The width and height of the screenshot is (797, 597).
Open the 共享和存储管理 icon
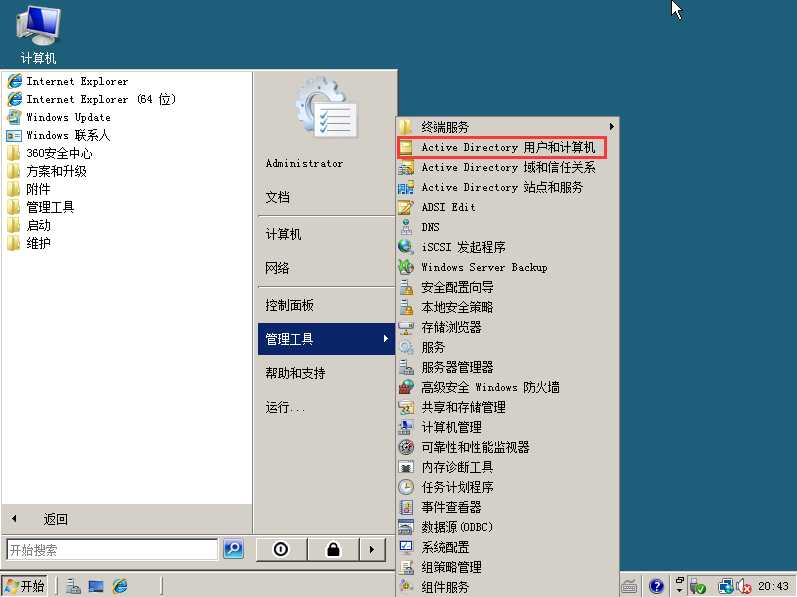pos(406,407)
